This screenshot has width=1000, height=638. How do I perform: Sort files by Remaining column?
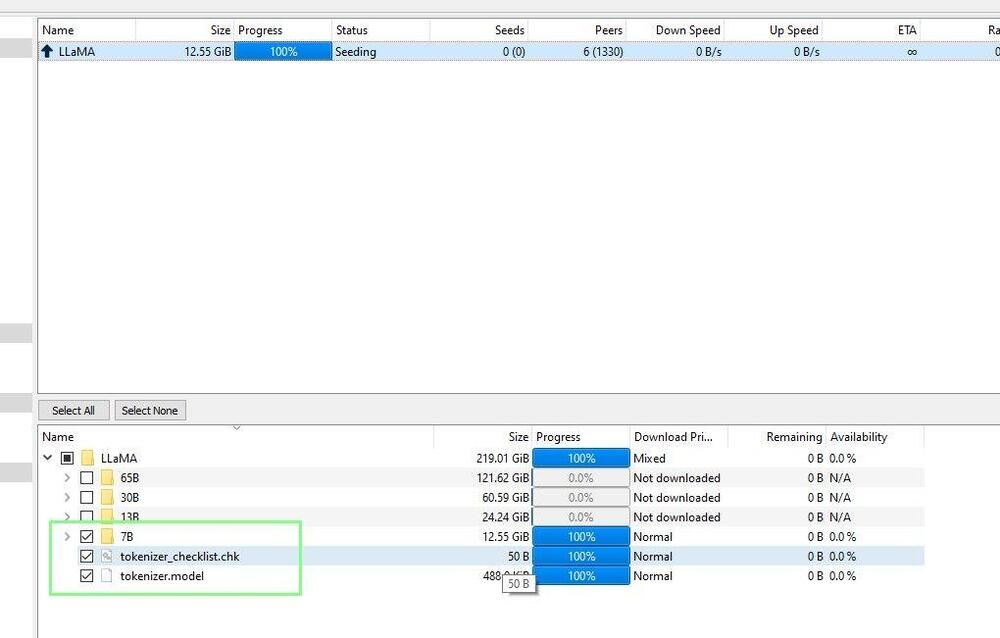777,437
